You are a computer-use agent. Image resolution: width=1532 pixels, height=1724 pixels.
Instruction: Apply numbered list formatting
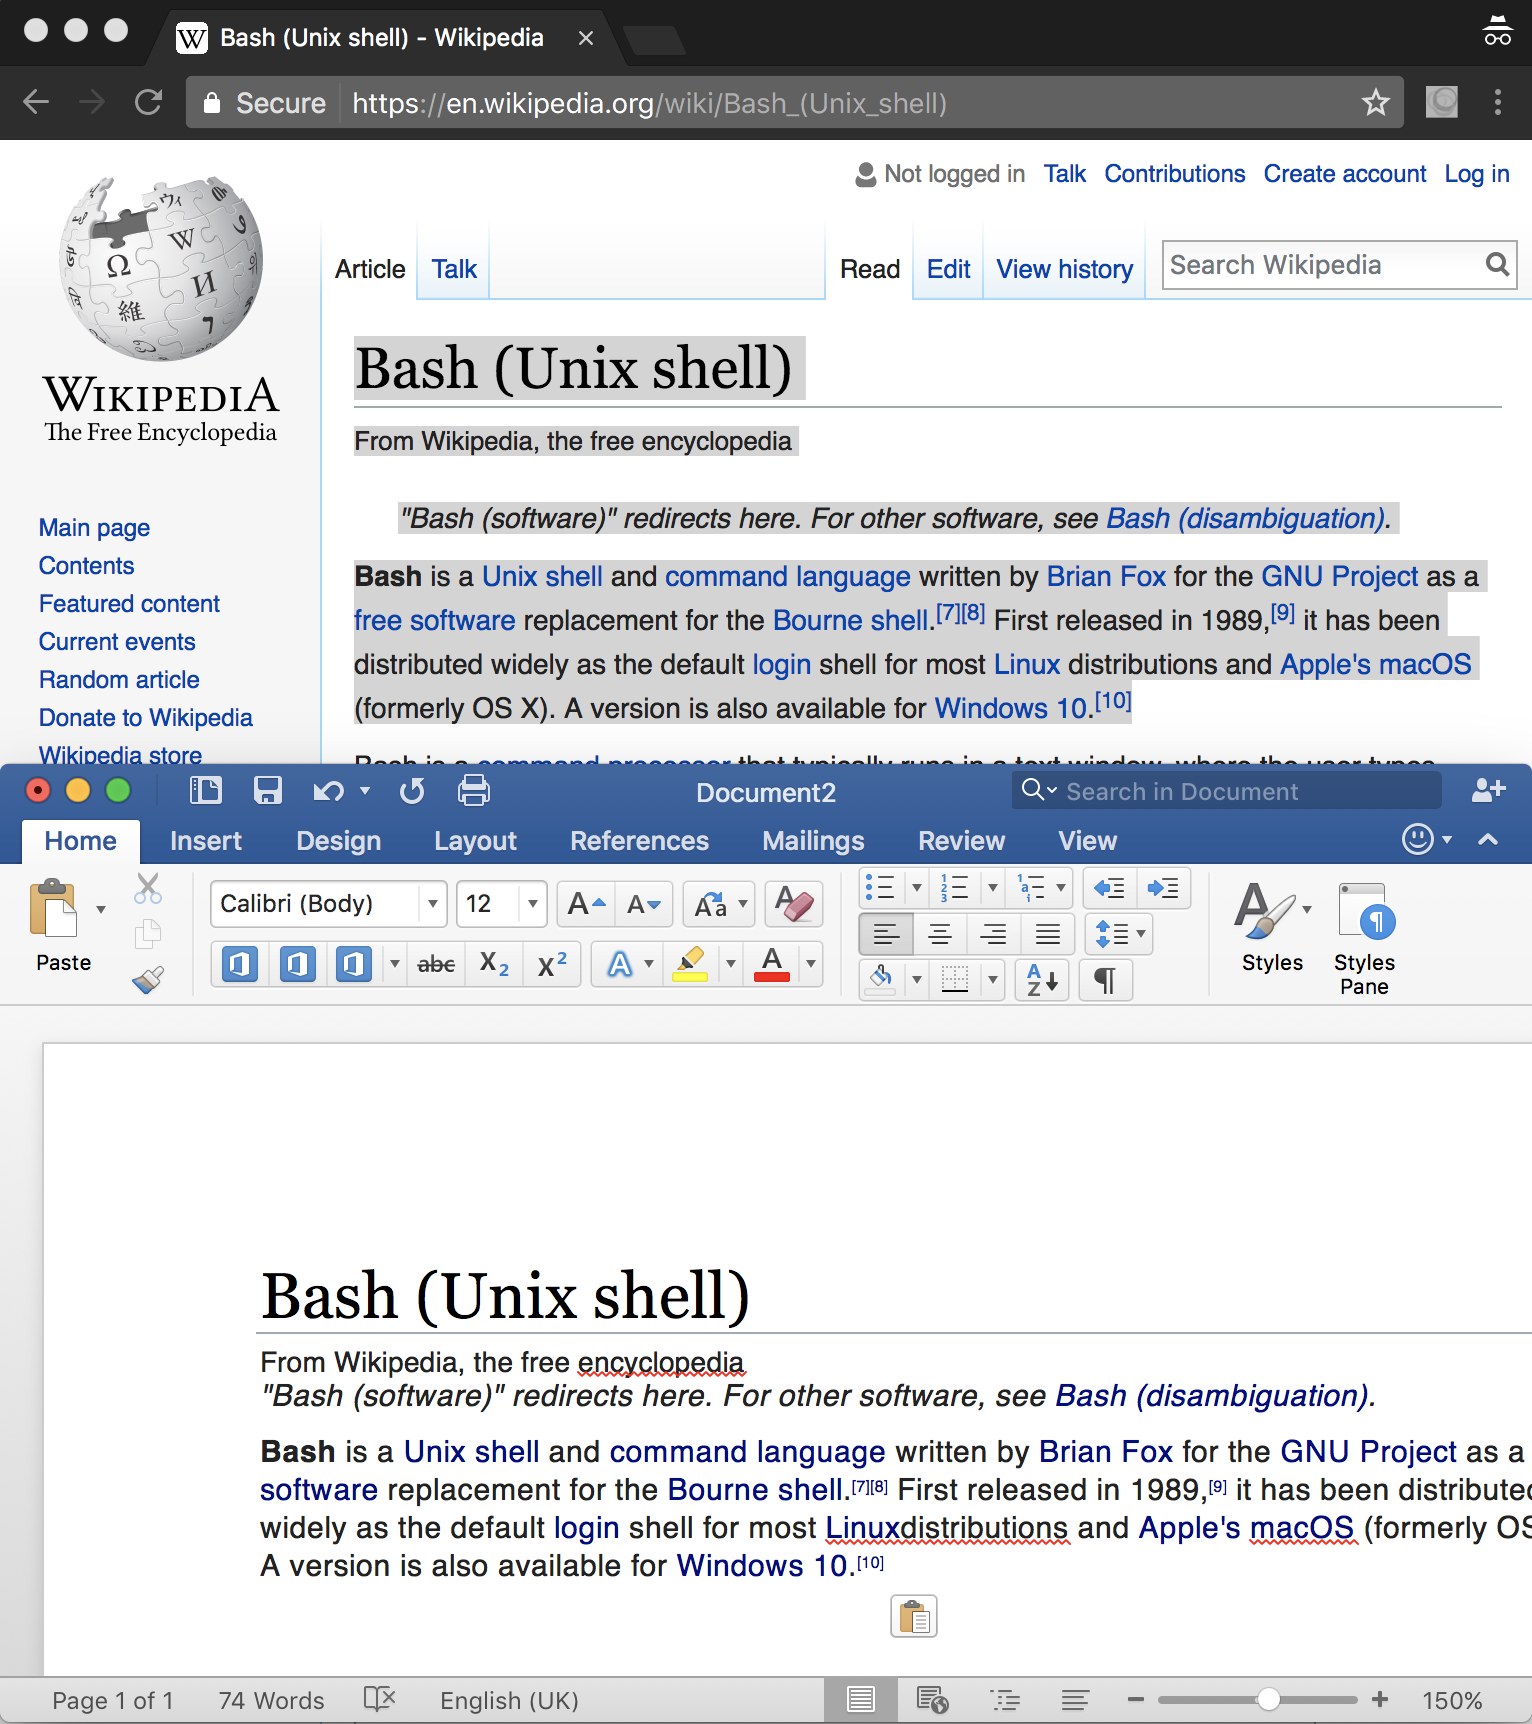(x=954, y=887)
